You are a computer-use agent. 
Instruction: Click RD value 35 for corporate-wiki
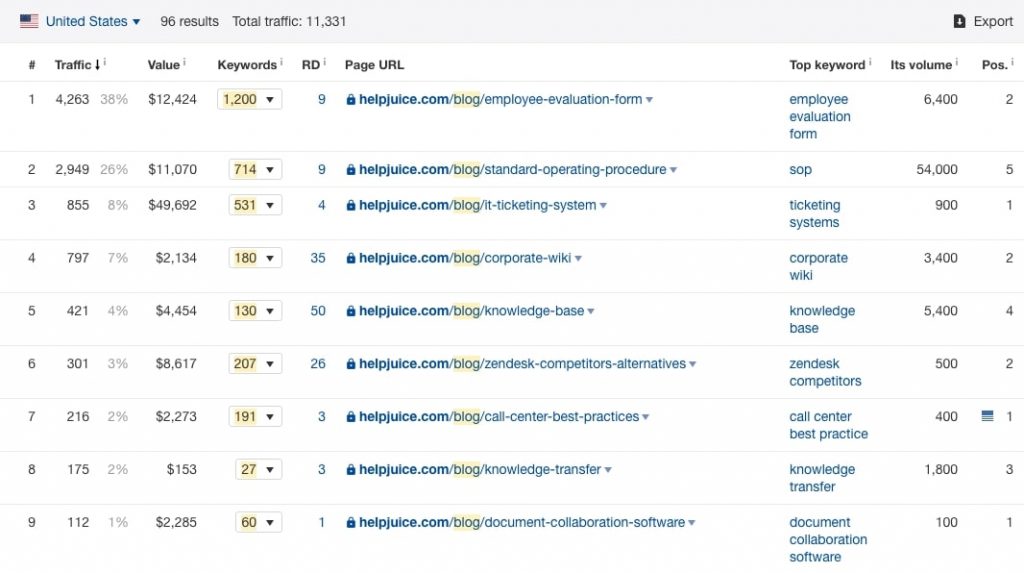pos(317,258)
